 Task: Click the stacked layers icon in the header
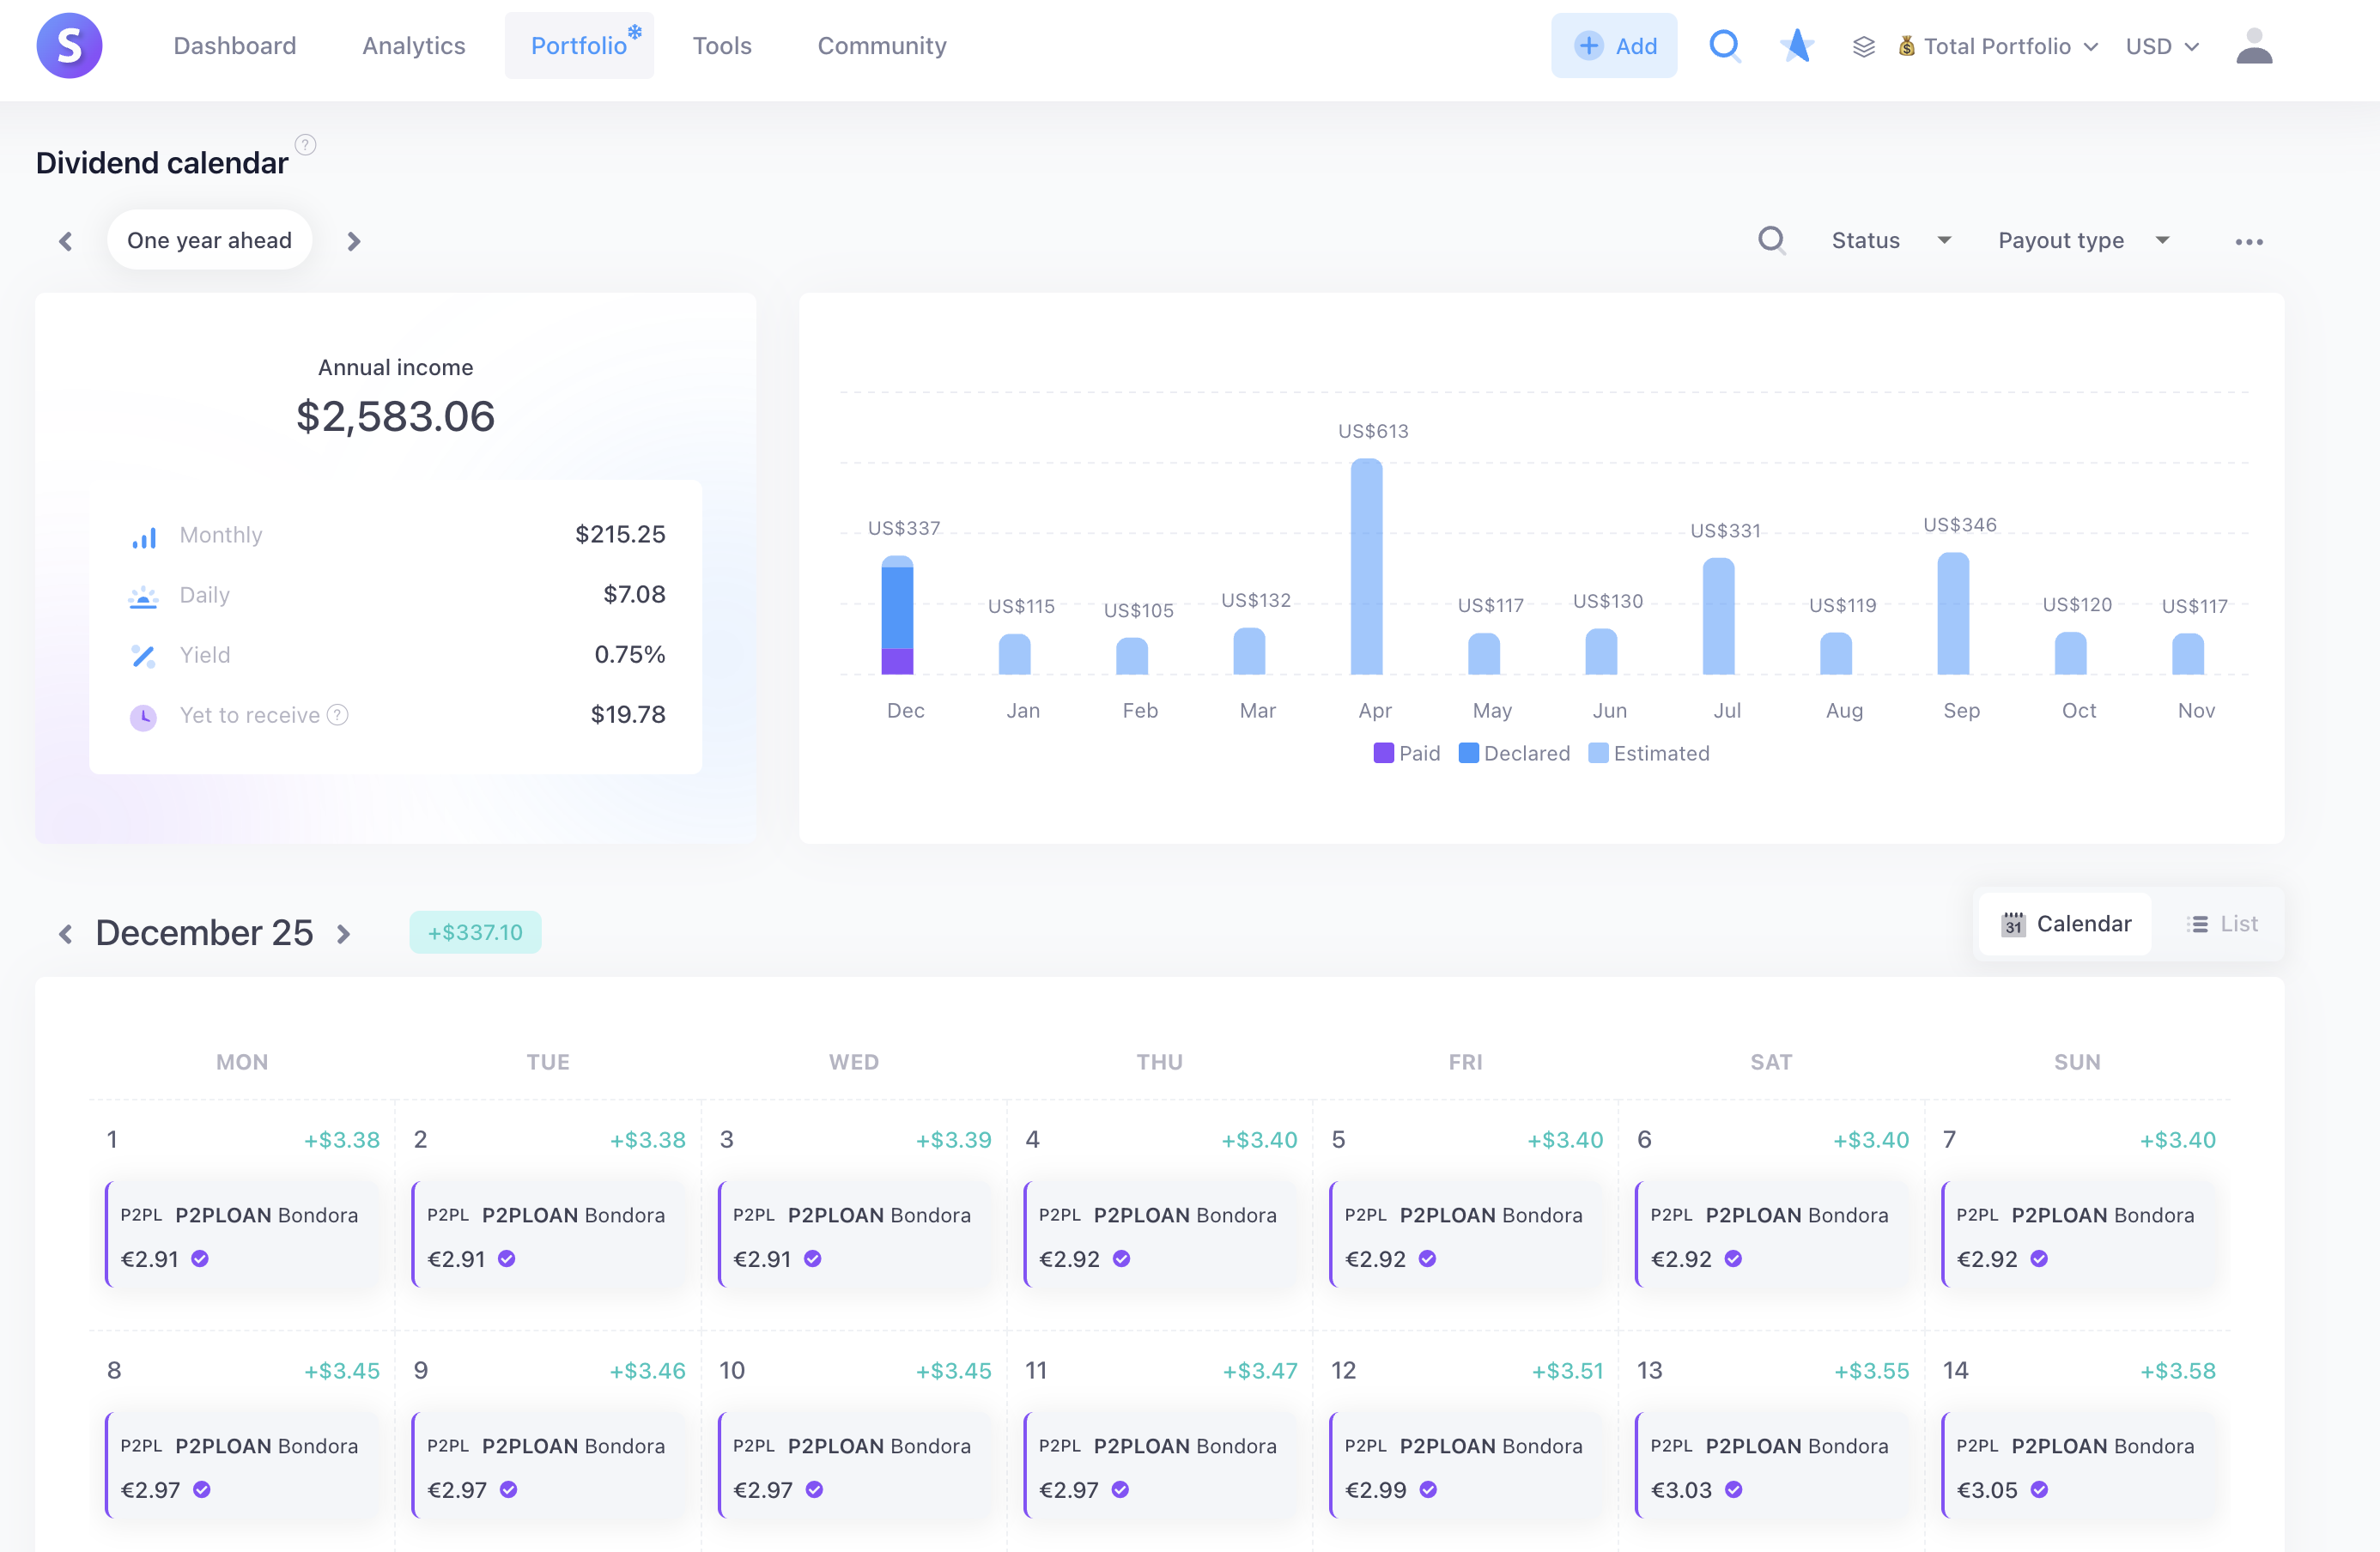coord(1863,47)
